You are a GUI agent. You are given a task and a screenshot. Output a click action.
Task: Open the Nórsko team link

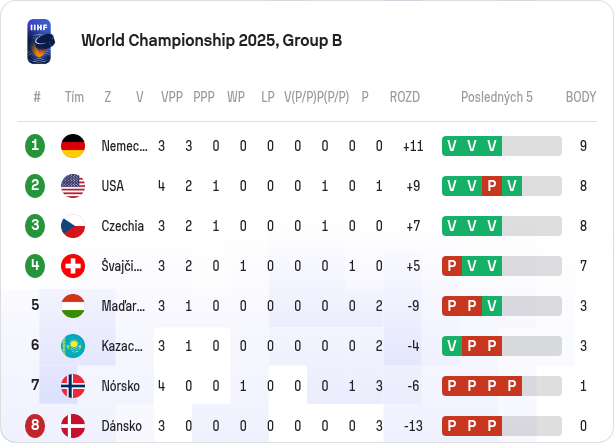(x=121, y=386)
